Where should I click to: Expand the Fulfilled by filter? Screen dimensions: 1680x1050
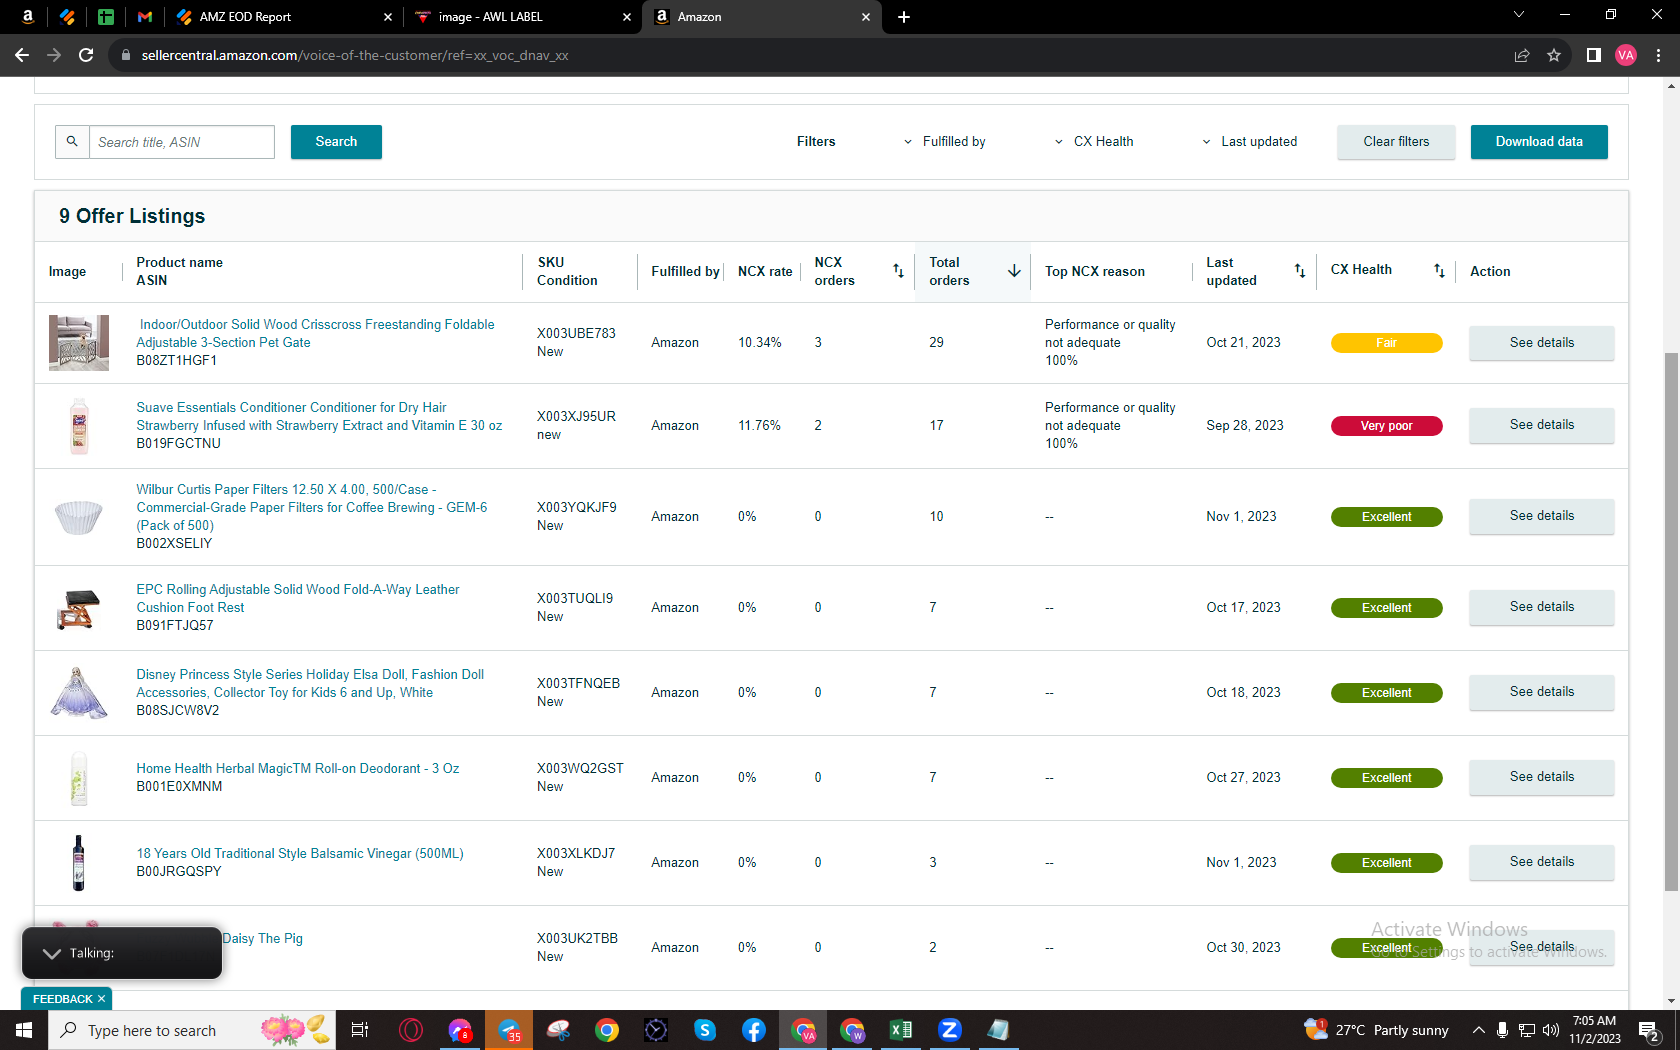pos(944,142)
